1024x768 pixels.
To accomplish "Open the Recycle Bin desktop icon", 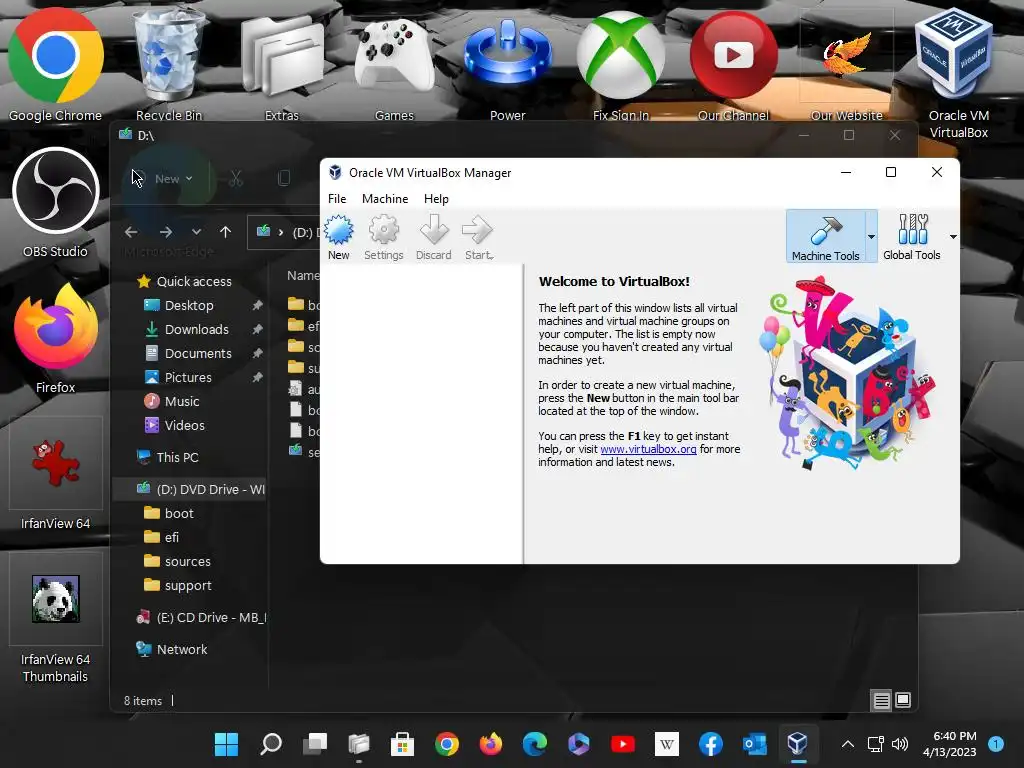I will point(168,64).
